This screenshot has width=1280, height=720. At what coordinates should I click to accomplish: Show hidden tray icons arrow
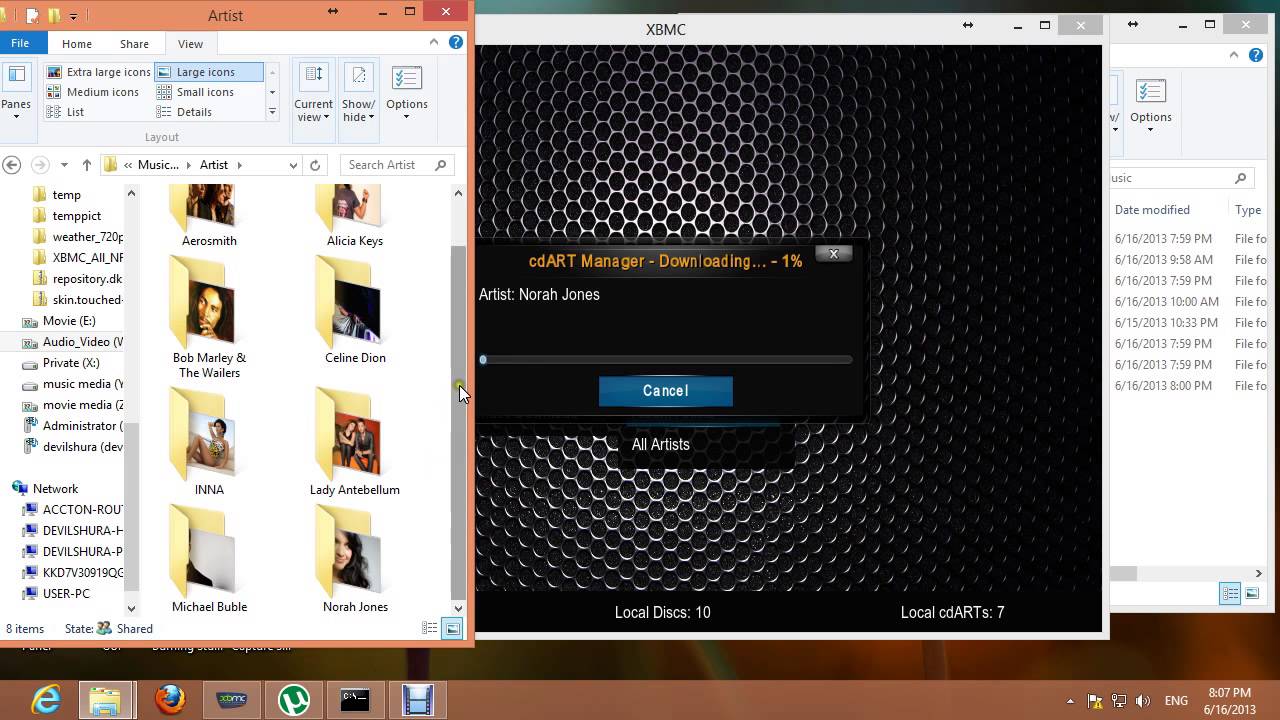point(1071,701)
